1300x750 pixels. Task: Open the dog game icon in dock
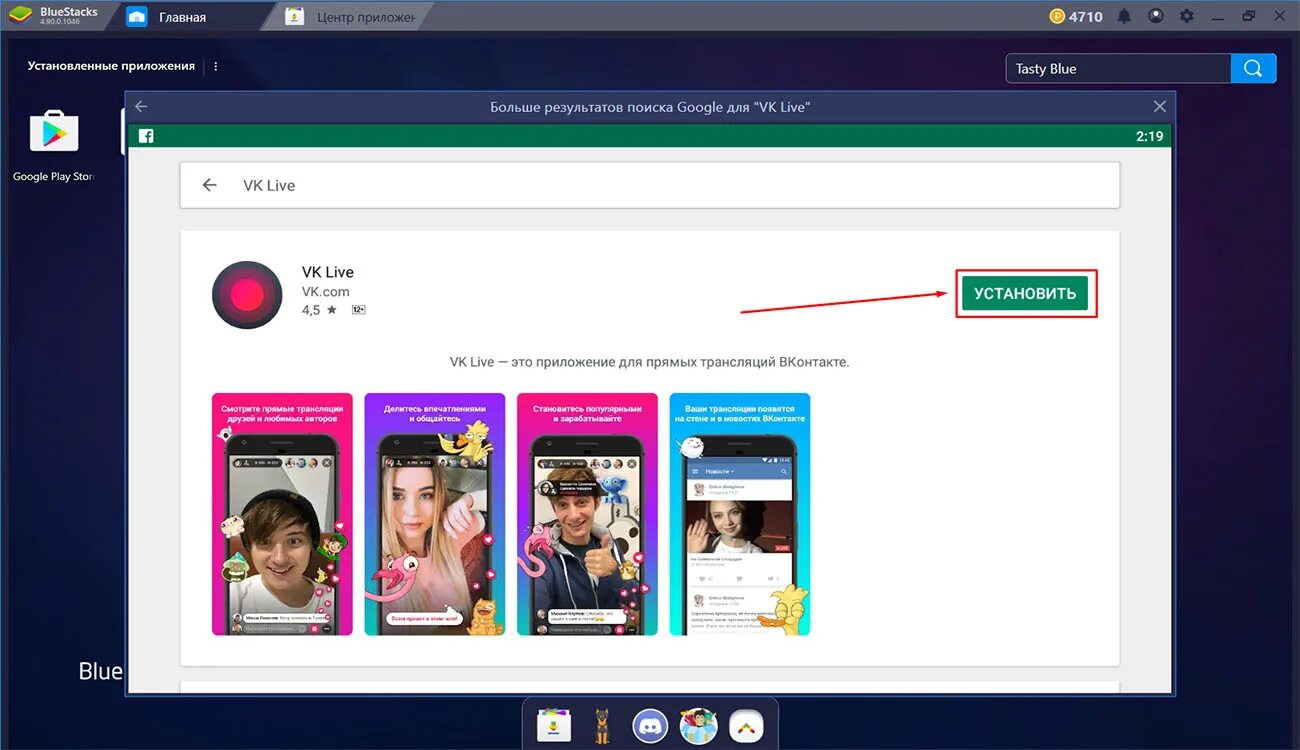(602, 725)
